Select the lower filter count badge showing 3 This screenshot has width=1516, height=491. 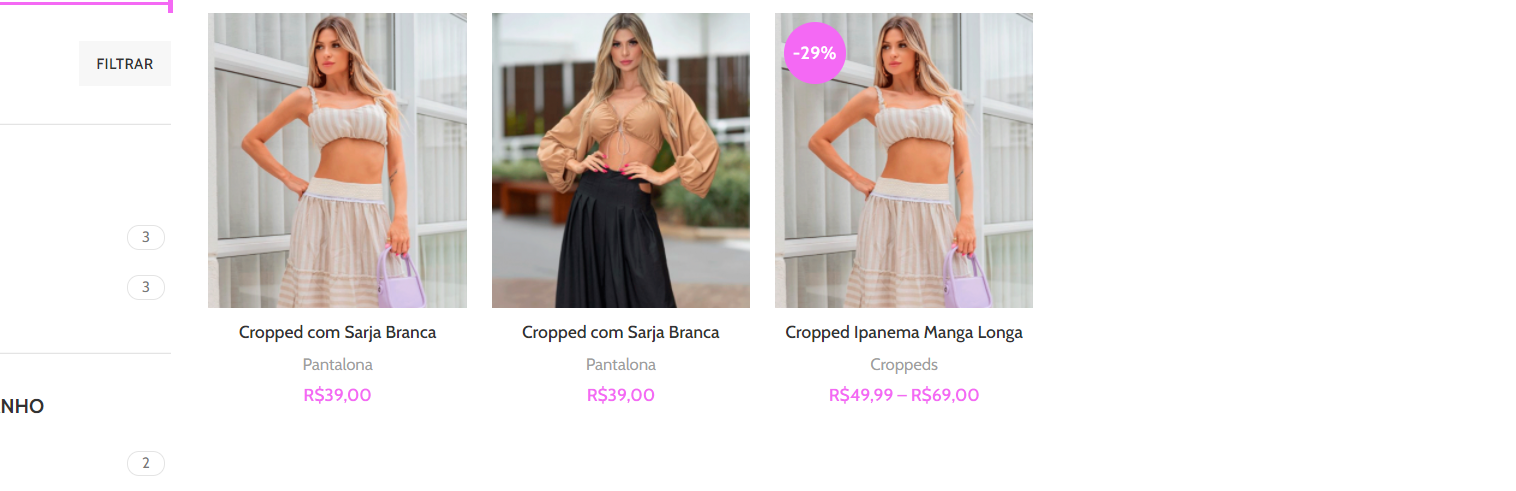point(146,287)
